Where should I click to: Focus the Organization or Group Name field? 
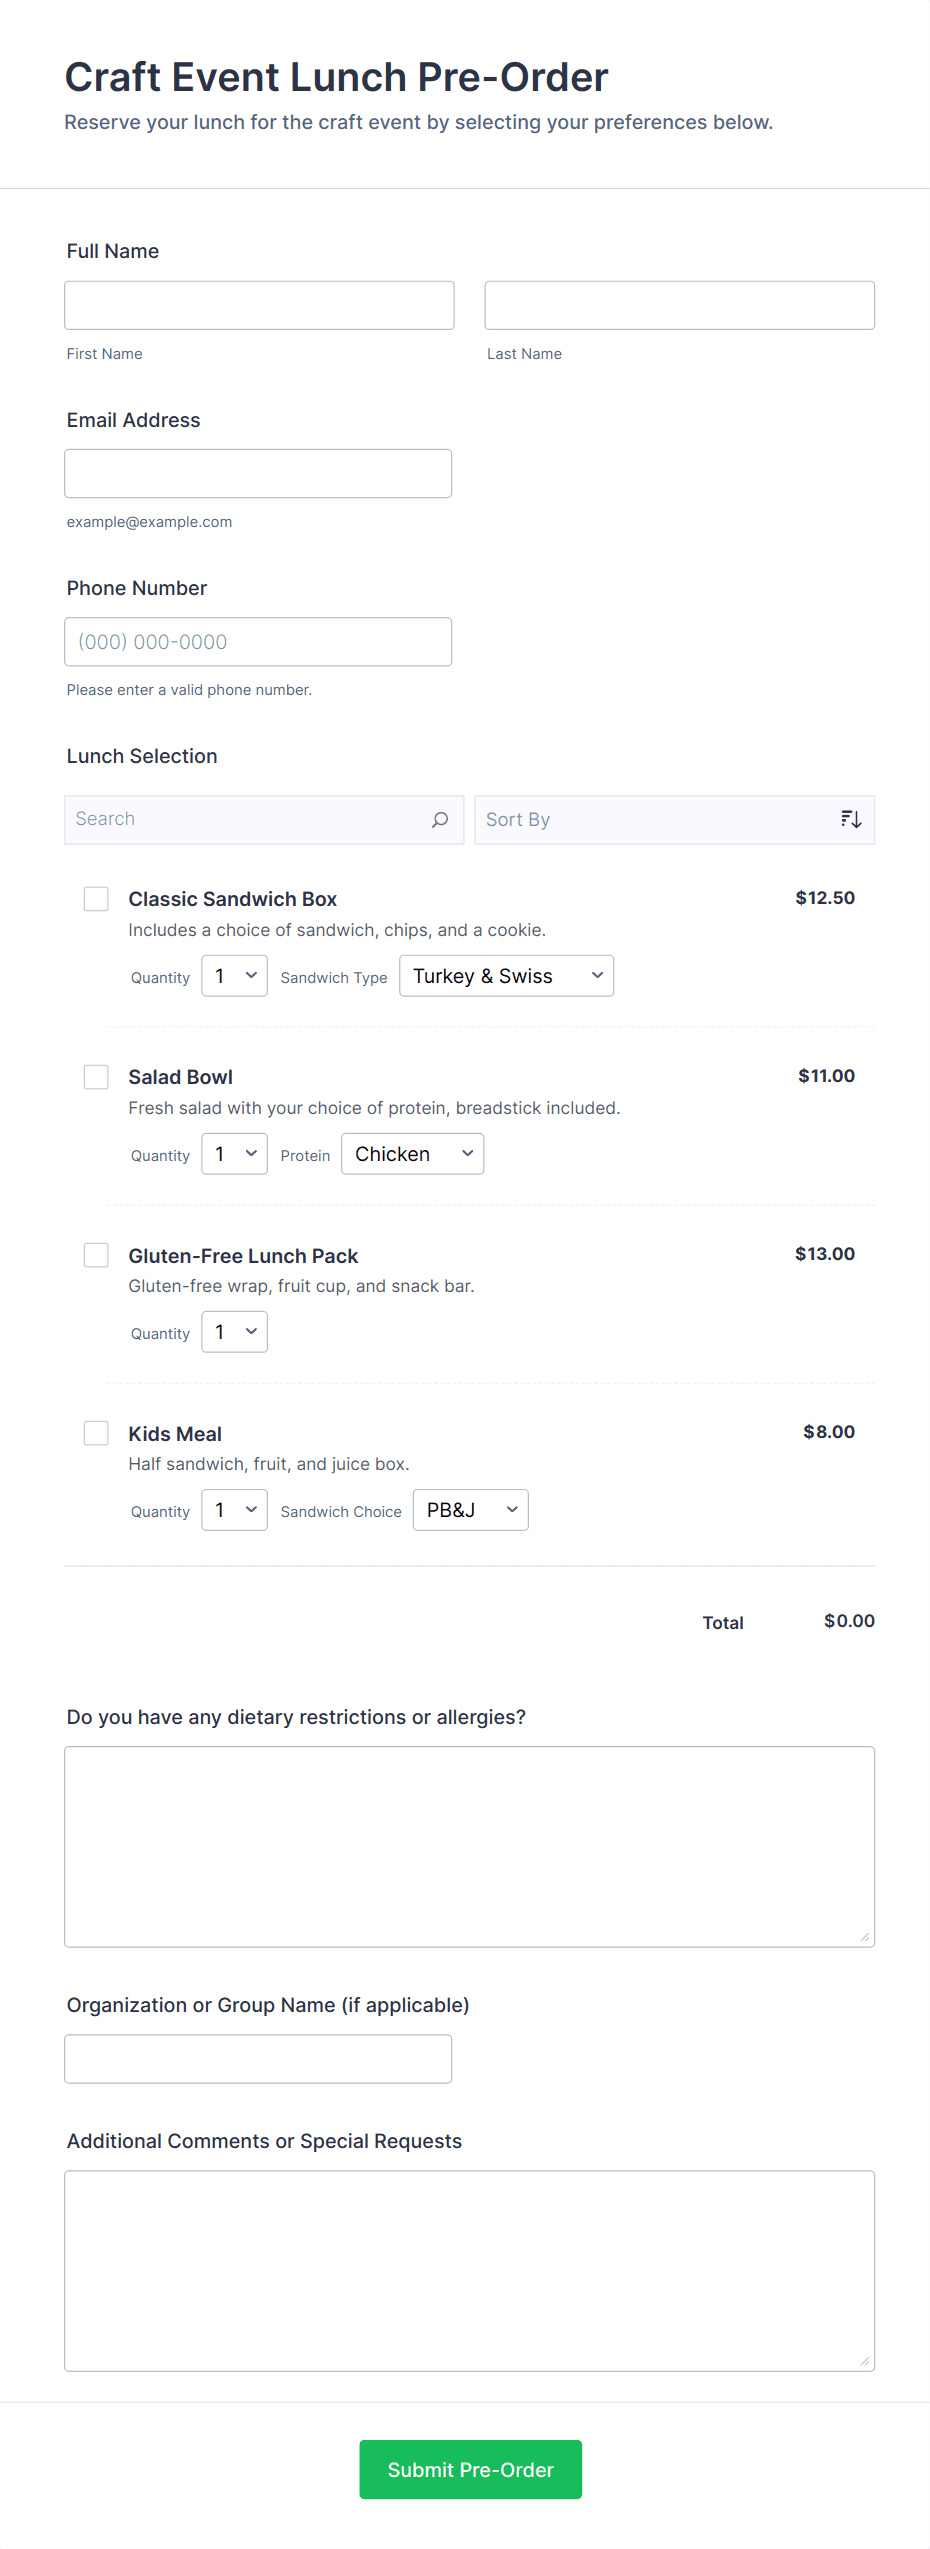(x=258, y=2059)
